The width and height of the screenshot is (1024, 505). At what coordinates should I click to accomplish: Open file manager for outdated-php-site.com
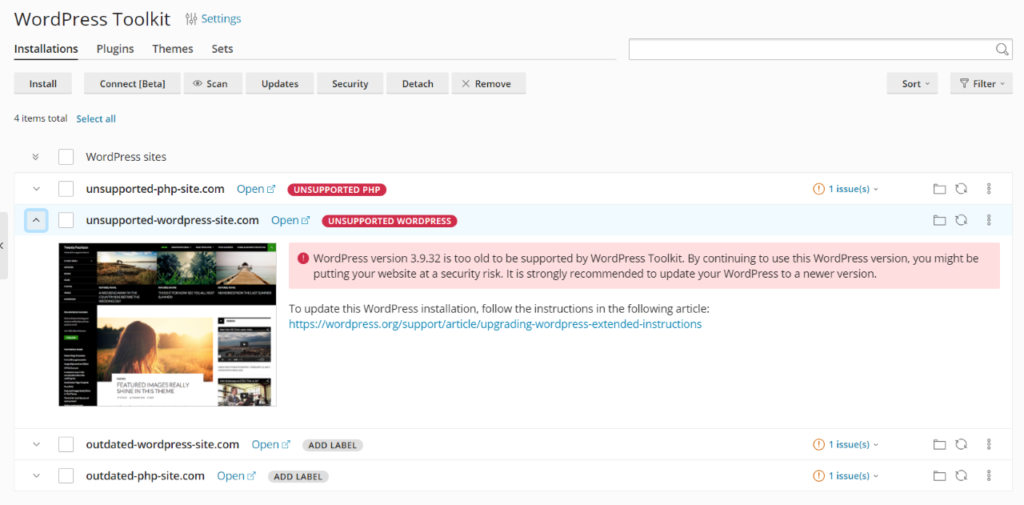point(939,476)
